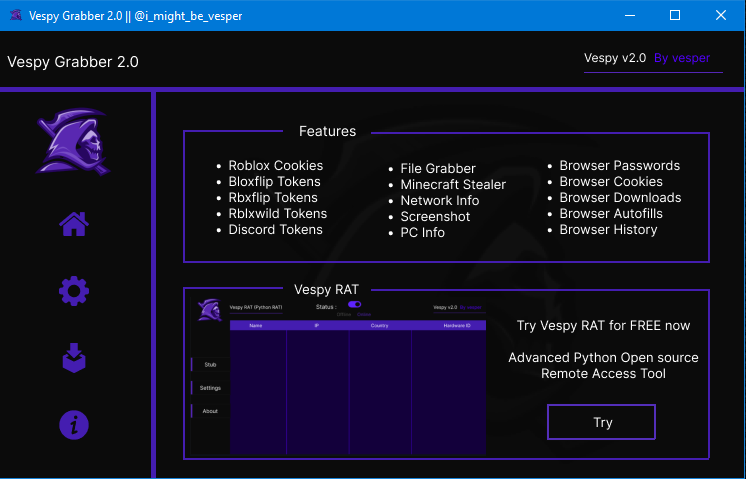The image size is (746, 479).
Task: Open the gear Settings page in the sidebar
Action: pos(74,291)
